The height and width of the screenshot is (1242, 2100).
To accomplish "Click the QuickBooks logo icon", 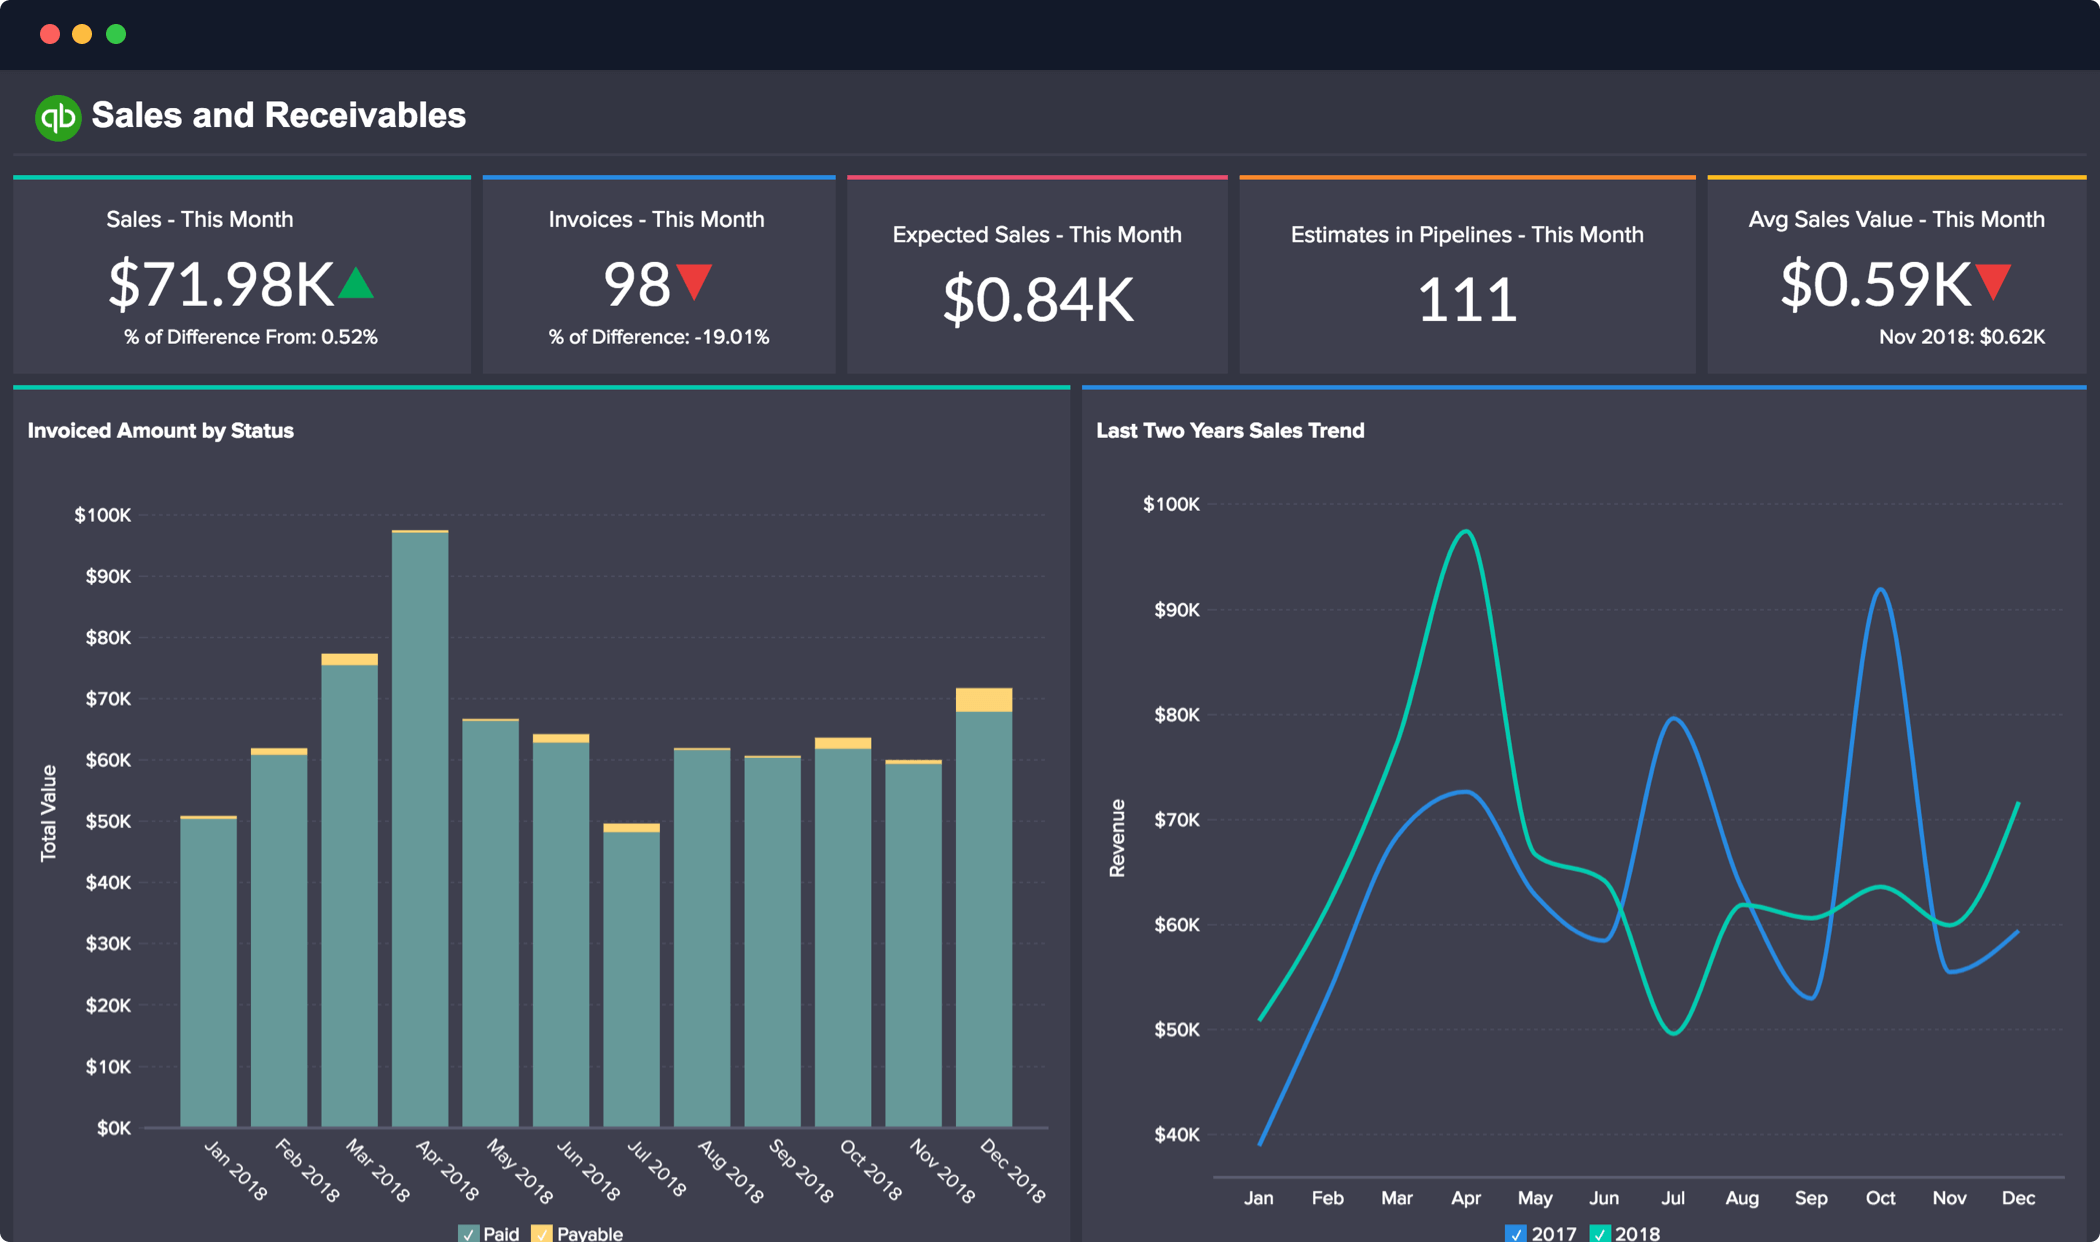I will pos(56,115).
